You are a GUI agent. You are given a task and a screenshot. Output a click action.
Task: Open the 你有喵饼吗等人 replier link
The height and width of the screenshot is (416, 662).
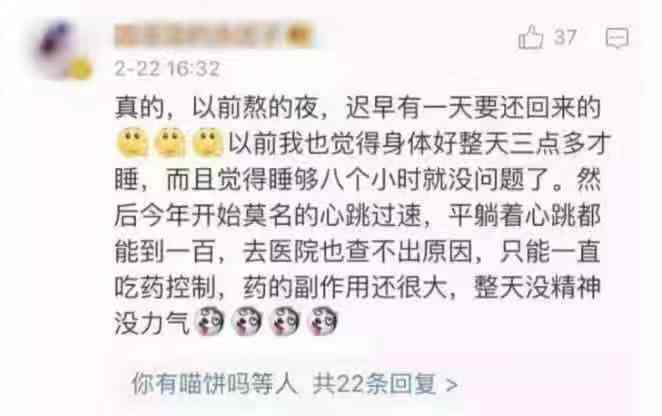(214, 384)
